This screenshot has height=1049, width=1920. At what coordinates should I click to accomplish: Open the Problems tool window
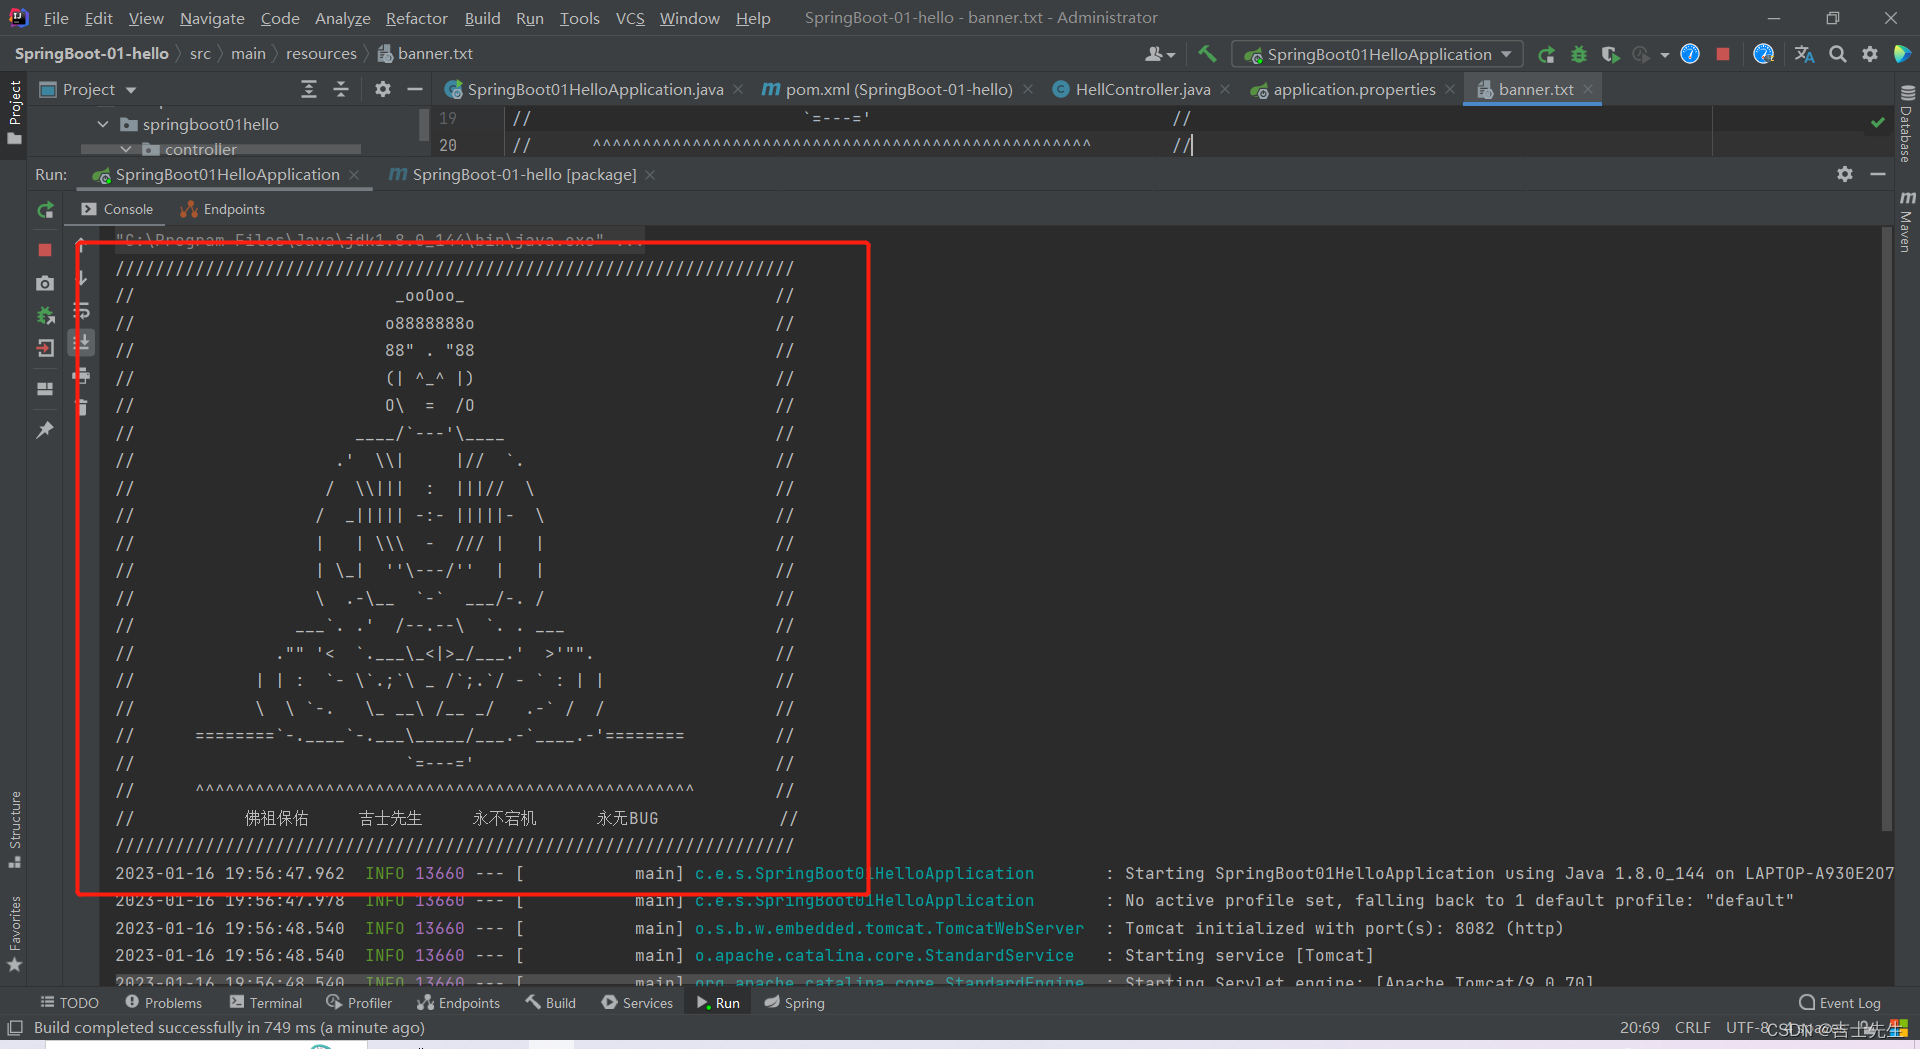coord(163,1002)
